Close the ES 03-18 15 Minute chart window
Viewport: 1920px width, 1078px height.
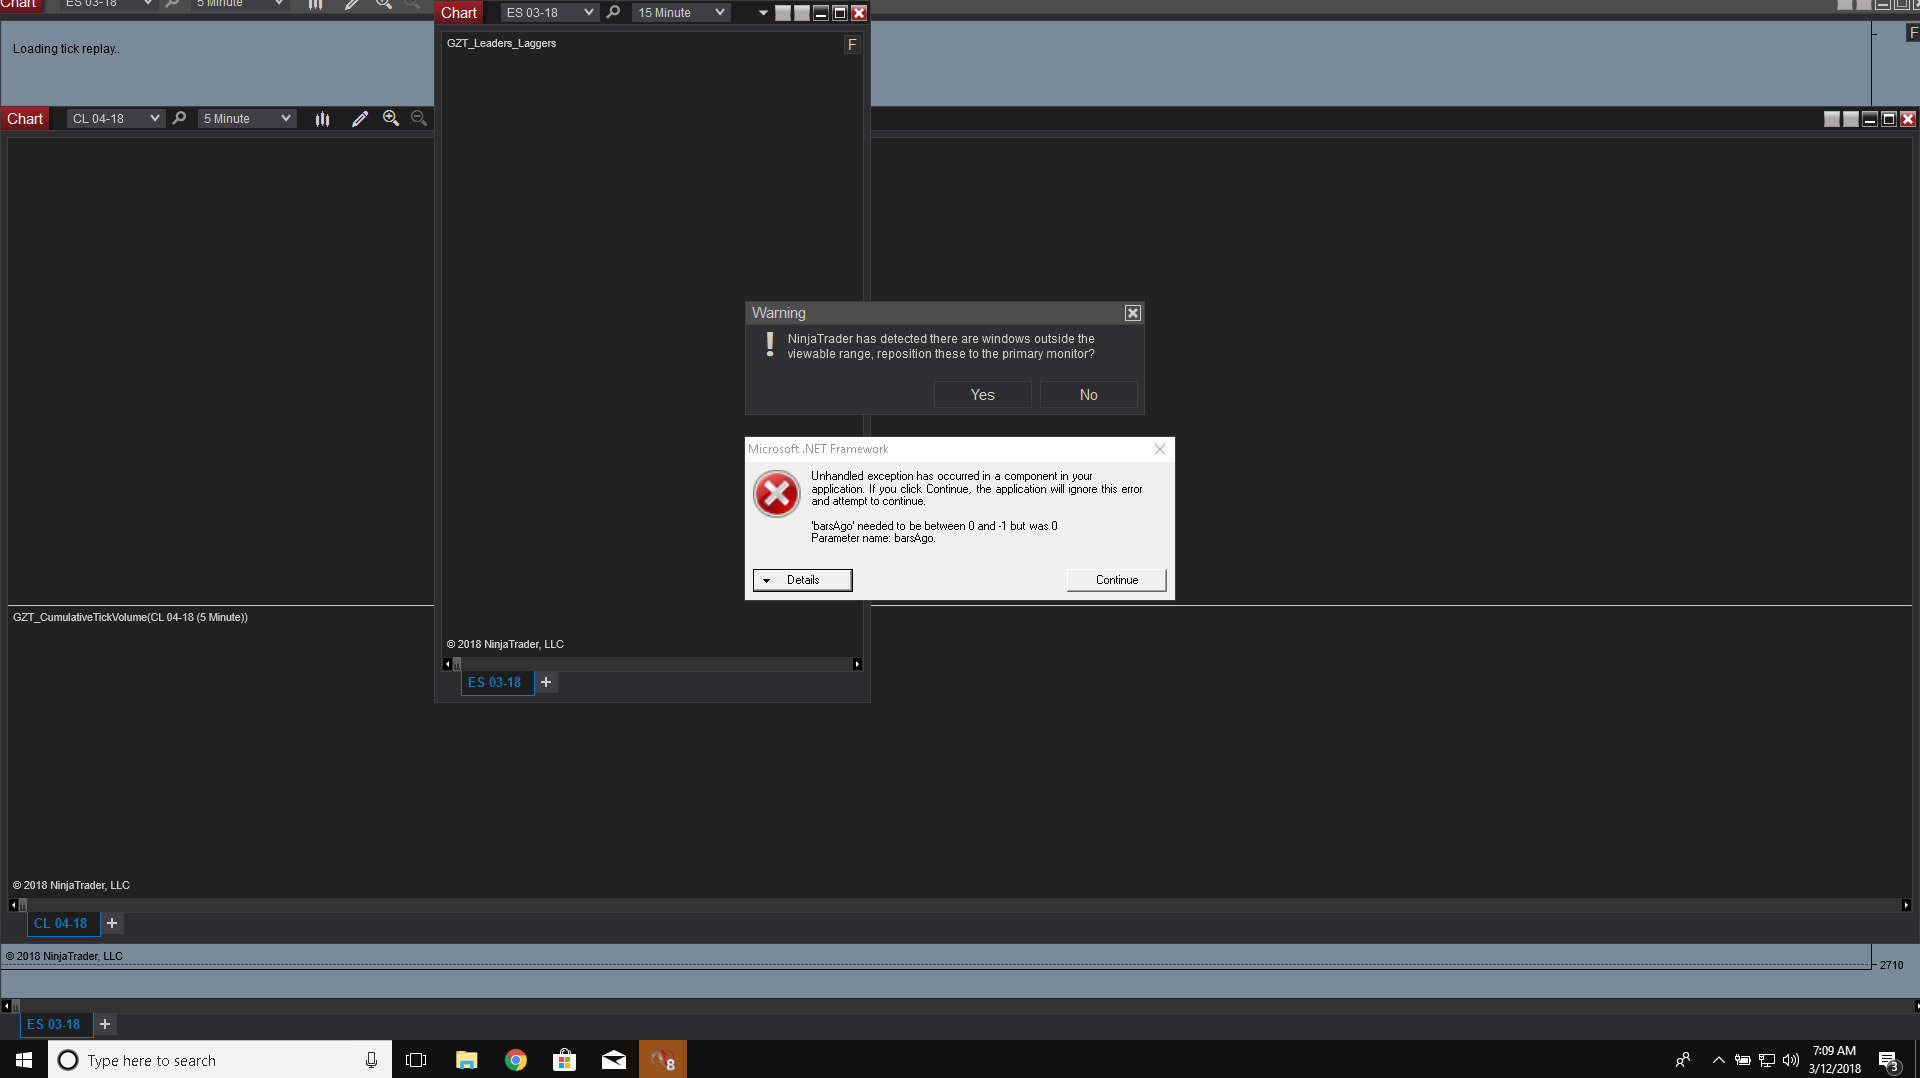859,13
